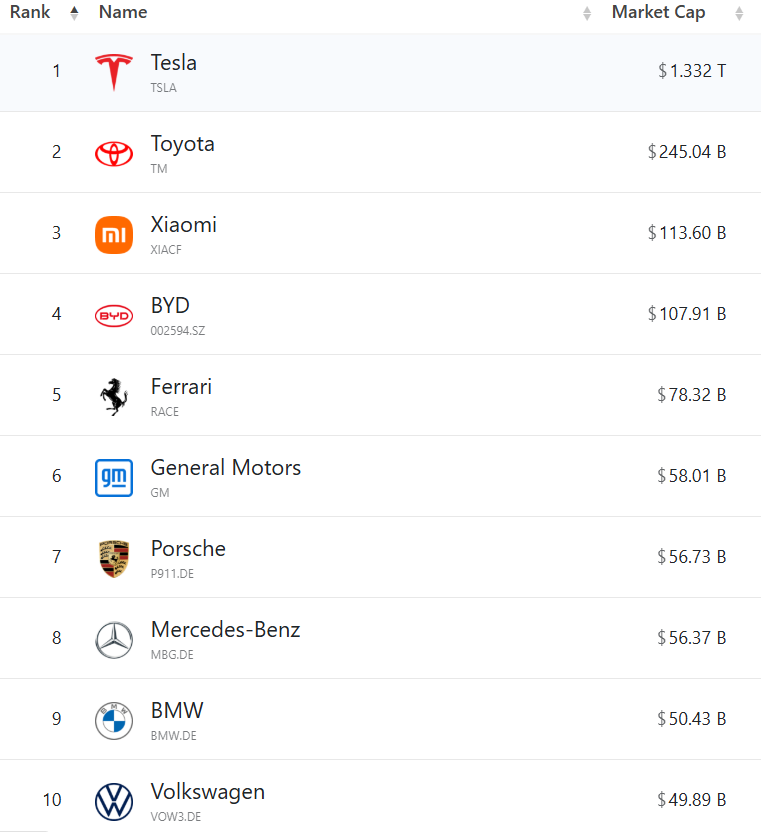
Task: Click the BYD oval logo
Action: tap(114, 316)
